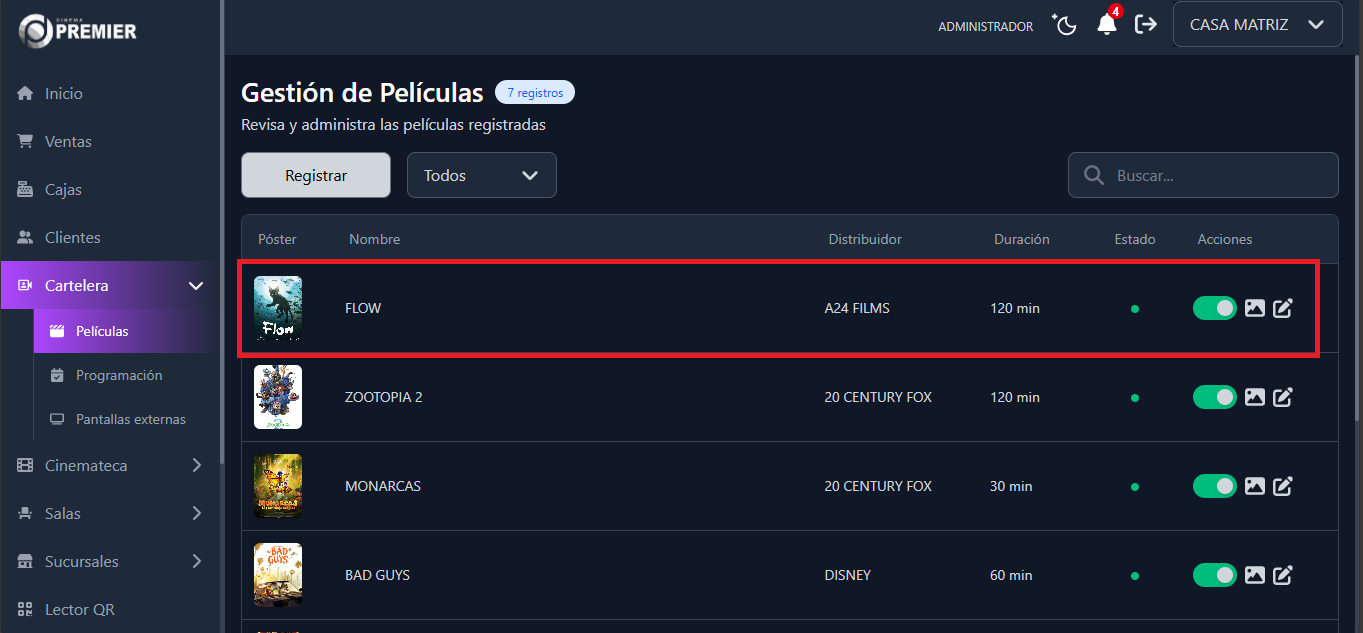1363x633 pixels.
Task: Disable the FLOW movie toggle
Action: point(1214,308)
